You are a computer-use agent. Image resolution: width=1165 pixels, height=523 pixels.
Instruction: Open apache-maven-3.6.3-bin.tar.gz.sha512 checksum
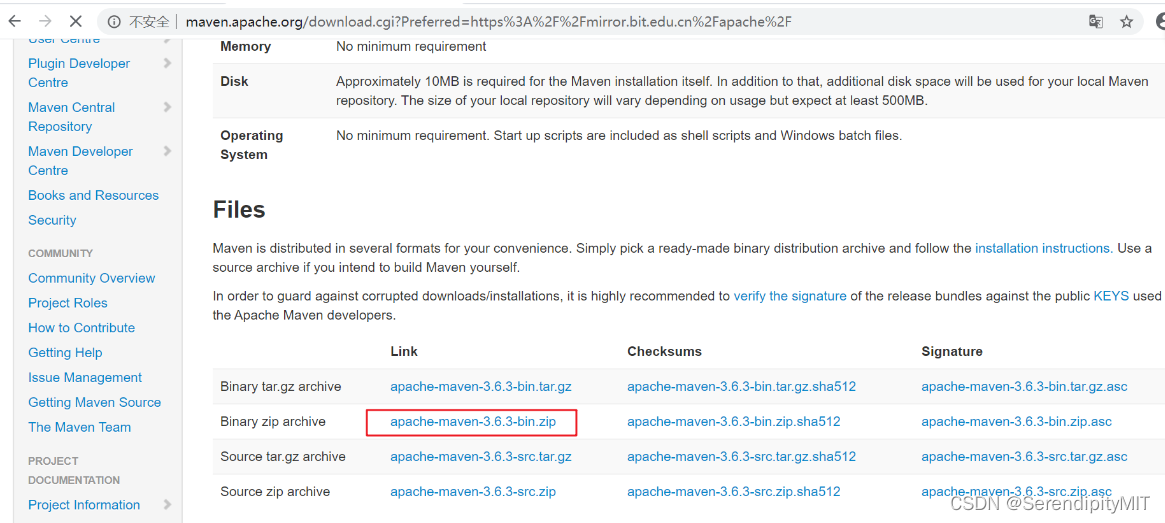pos(741,387)
